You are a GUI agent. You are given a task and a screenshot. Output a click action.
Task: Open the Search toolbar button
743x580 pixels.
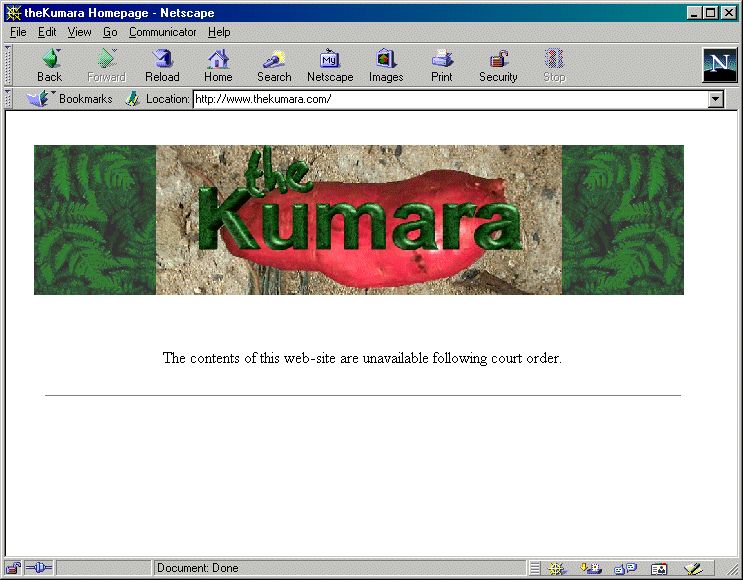pyautogui.click(x=274, y=66)
